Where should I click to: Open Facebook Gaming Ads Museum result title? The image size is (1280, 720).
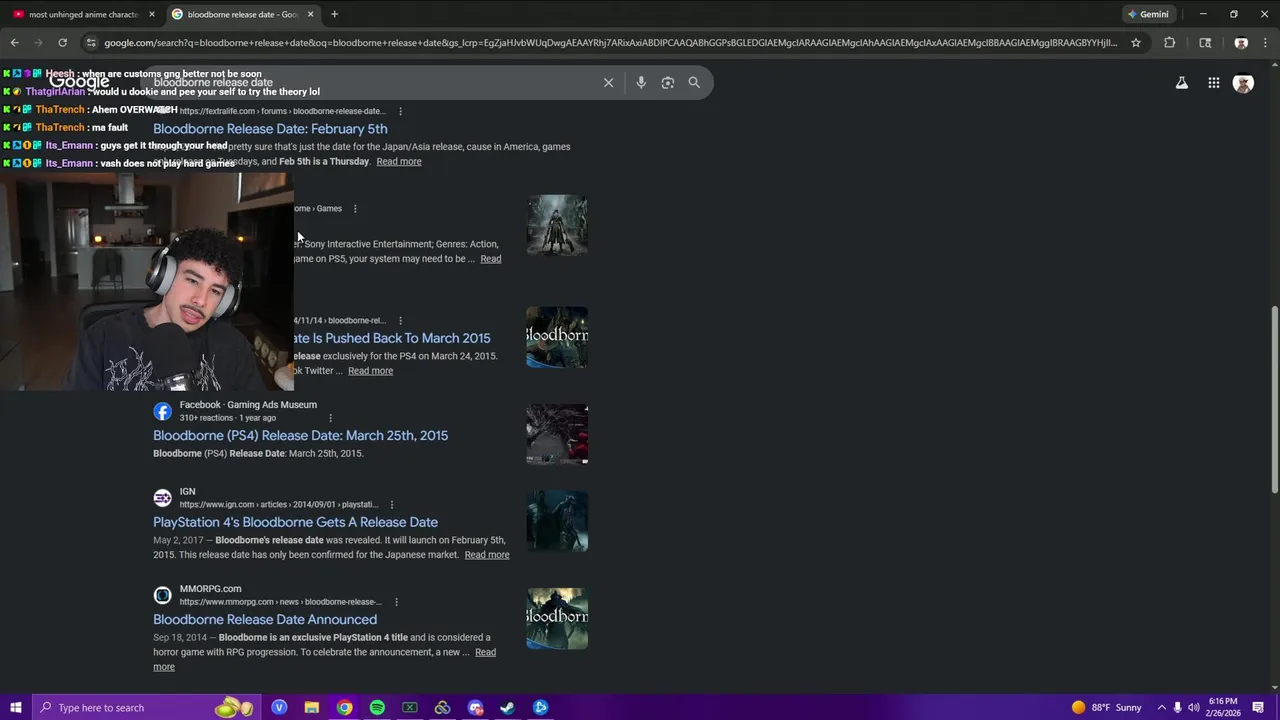click(300, 436)
